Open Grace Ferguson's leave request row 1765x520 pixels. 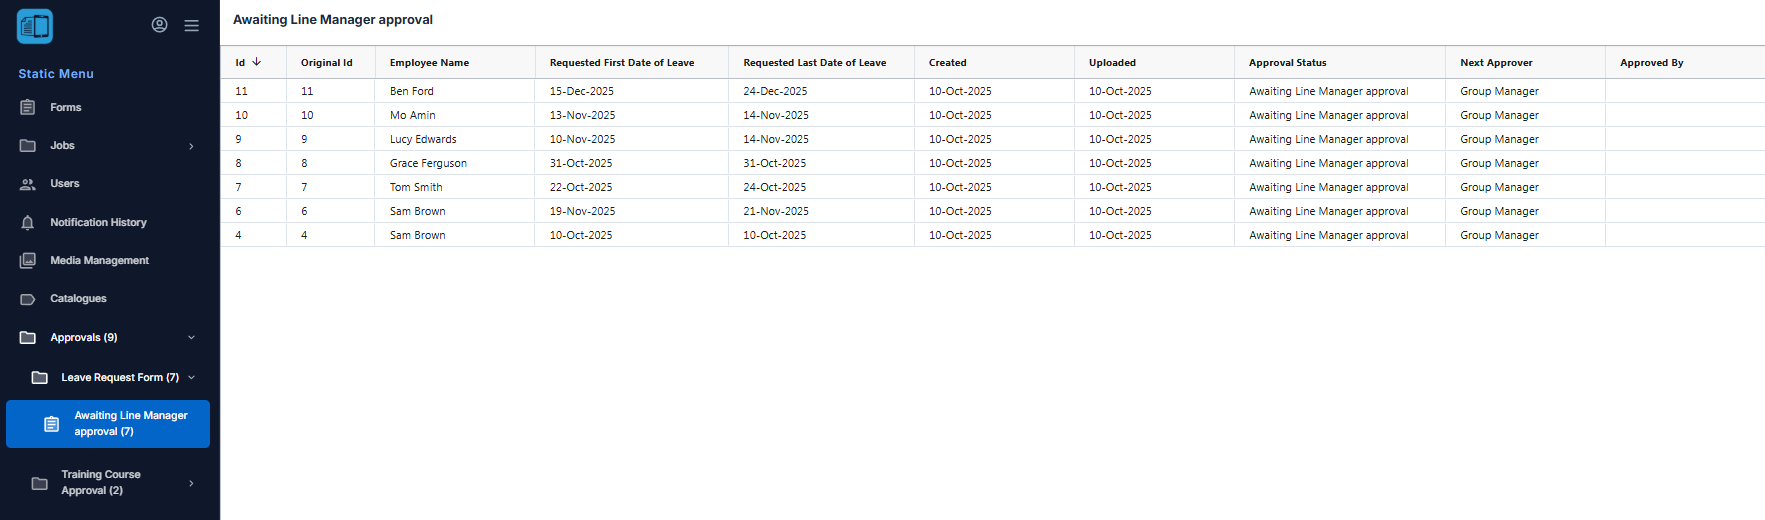tap(428, 163)
